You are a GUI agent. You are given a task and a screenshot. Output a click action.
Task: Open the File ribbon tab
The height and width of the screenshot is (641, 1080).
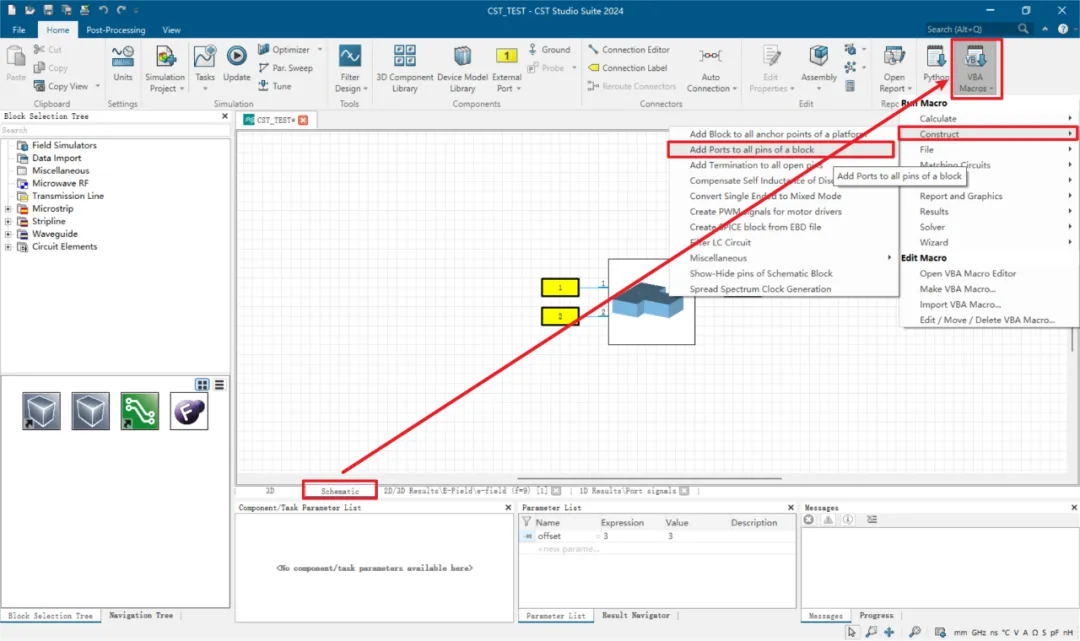tap(19, 30)
